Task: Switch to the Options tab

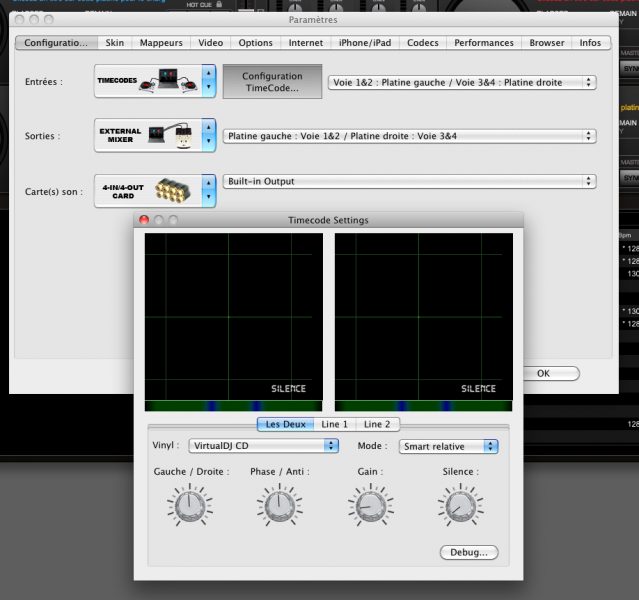Action: pyautogui.click(x=256, y=43)
